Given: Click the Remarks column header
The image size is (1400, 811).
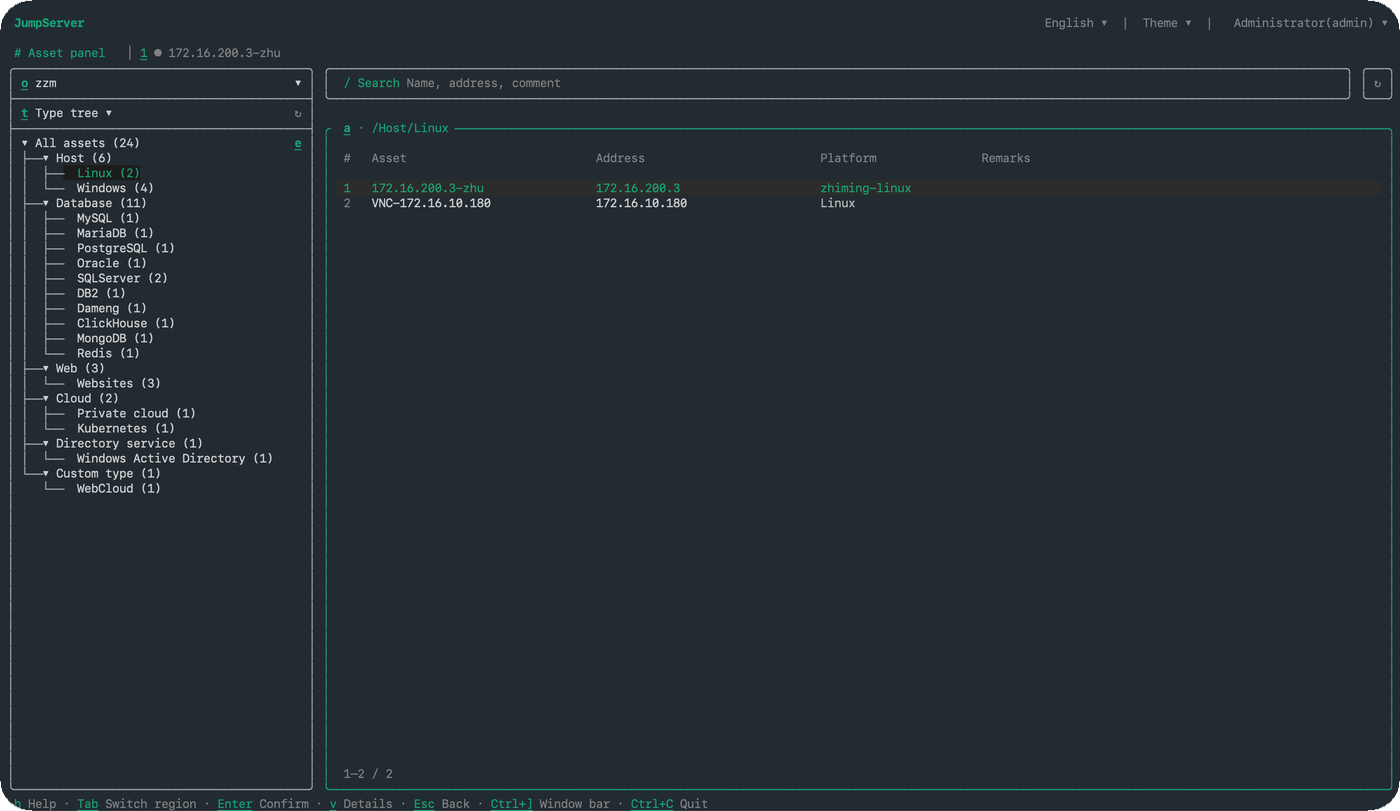Looking at the screenshot, I should click(x=1005, y=159).
